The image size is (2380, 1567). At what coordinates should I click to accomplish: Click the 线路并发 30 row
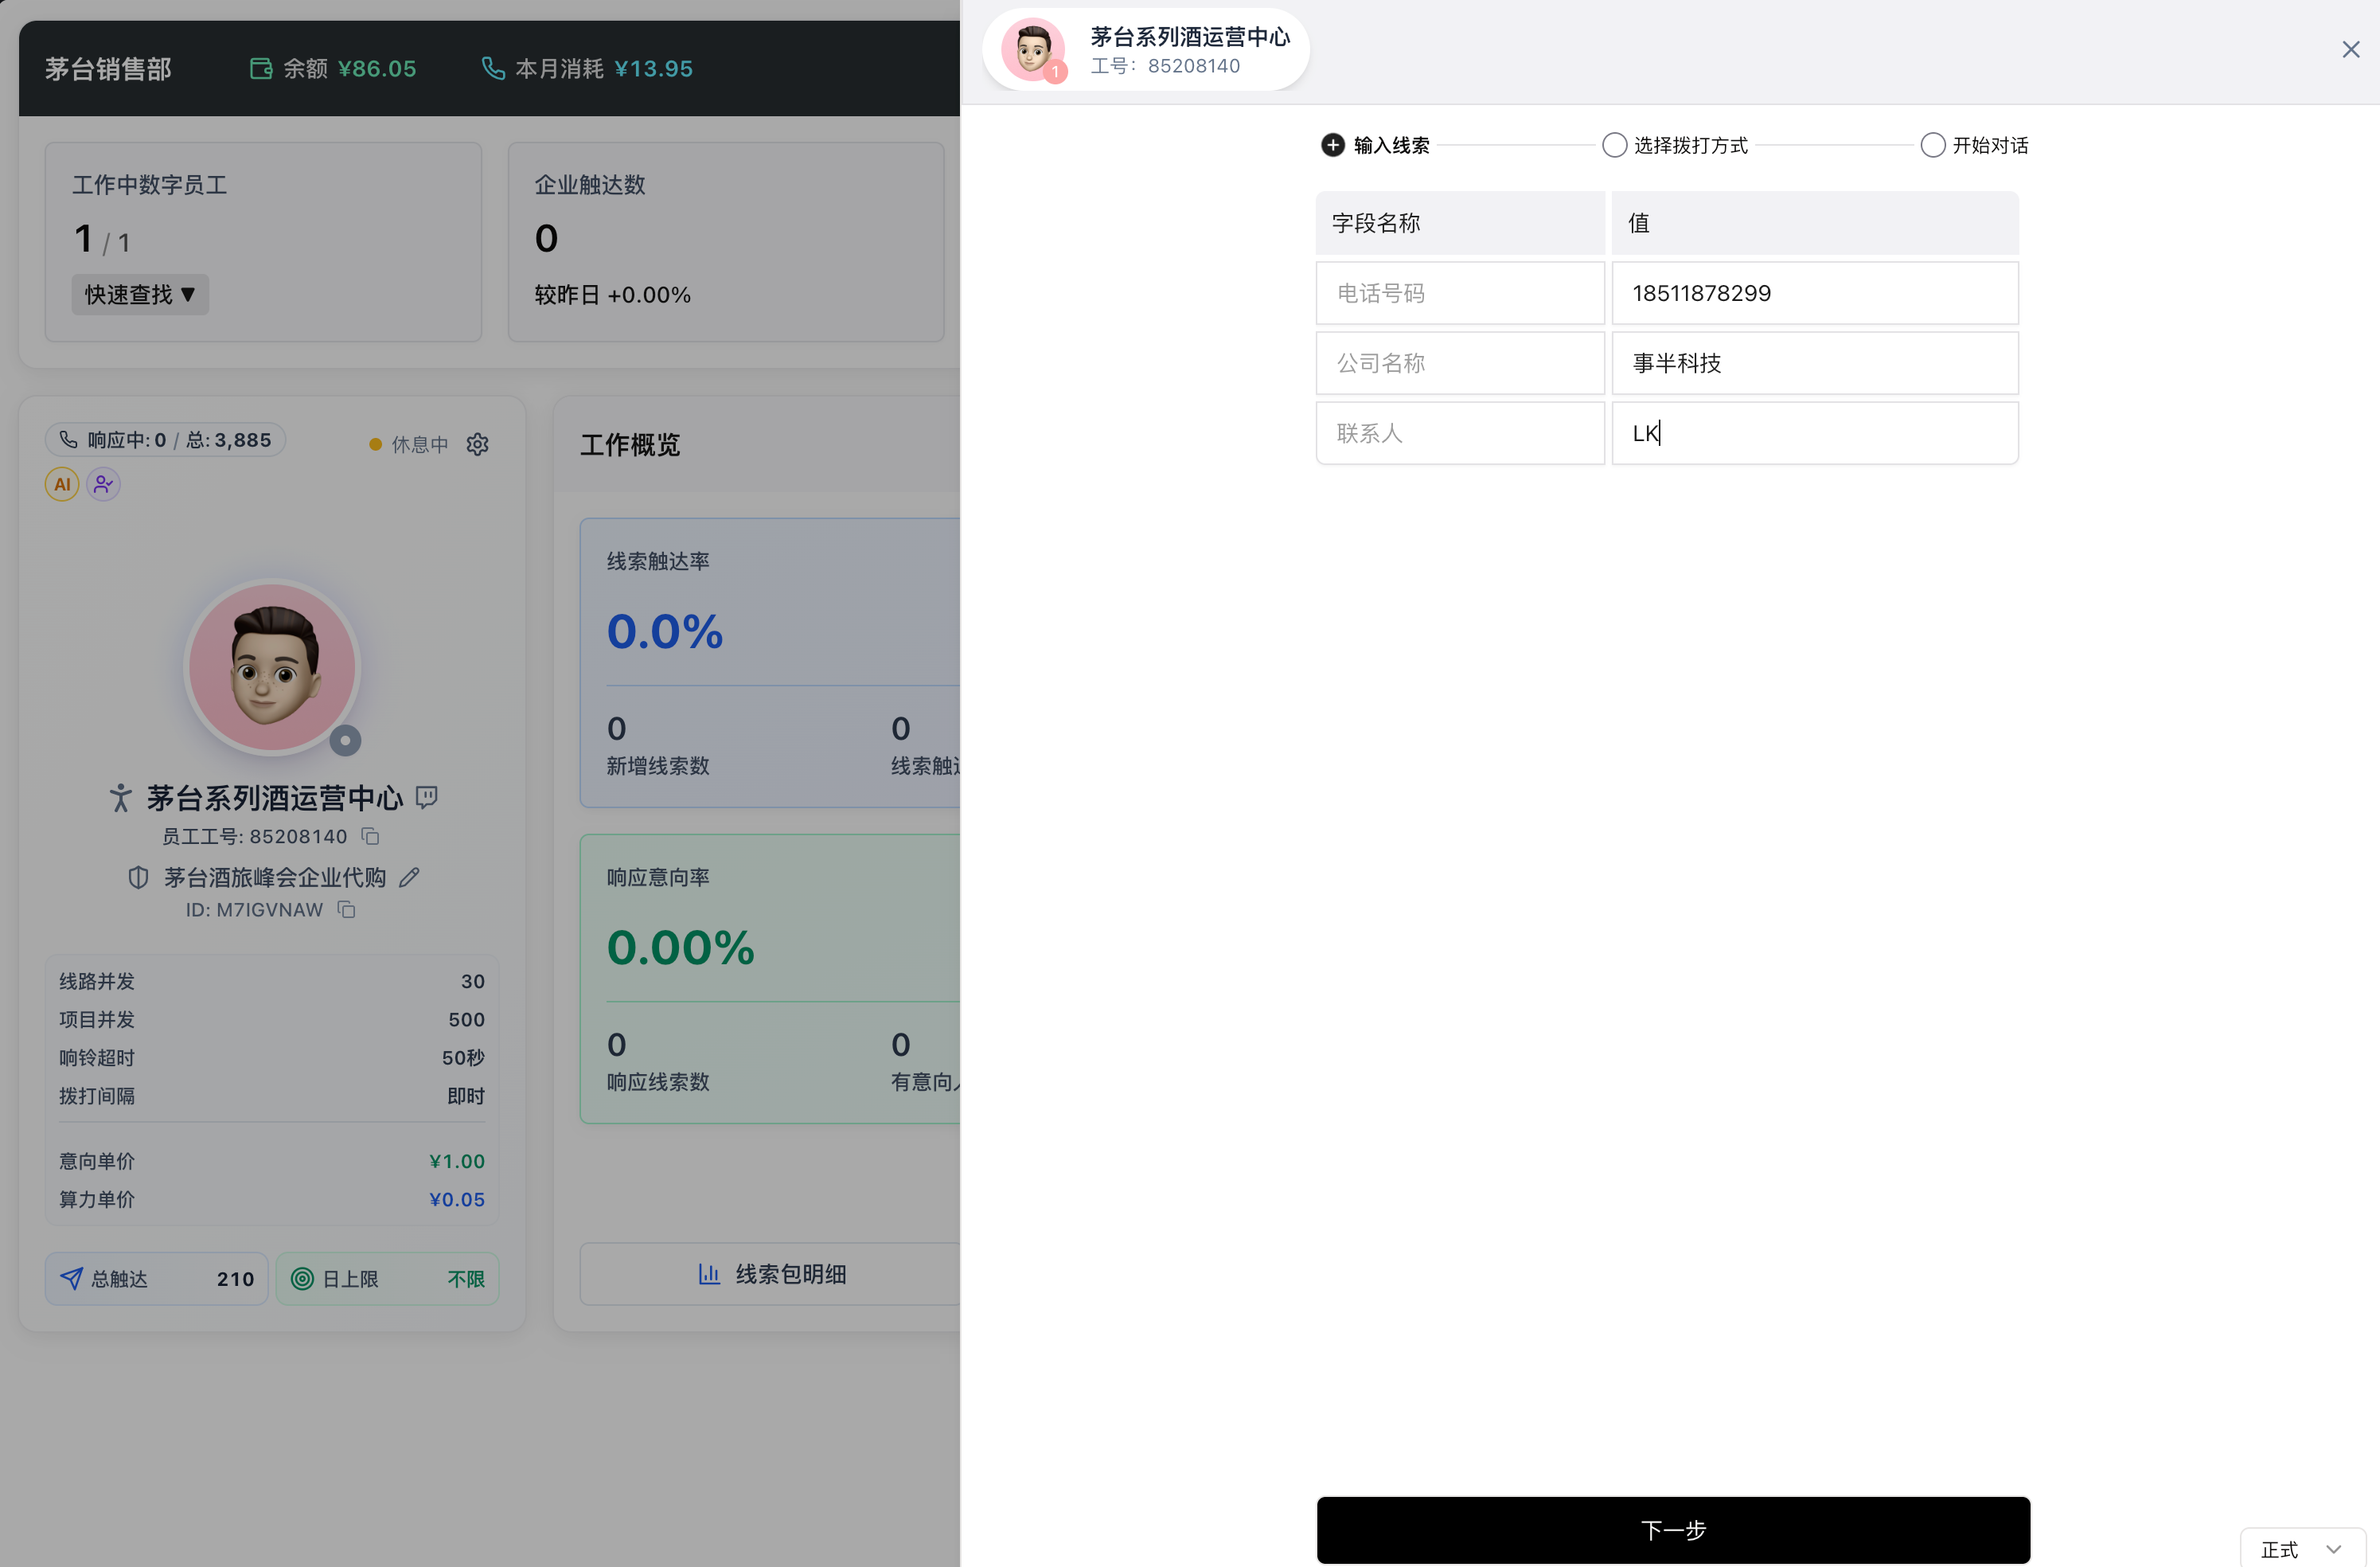pyautogui.click(x=272, y=981)
